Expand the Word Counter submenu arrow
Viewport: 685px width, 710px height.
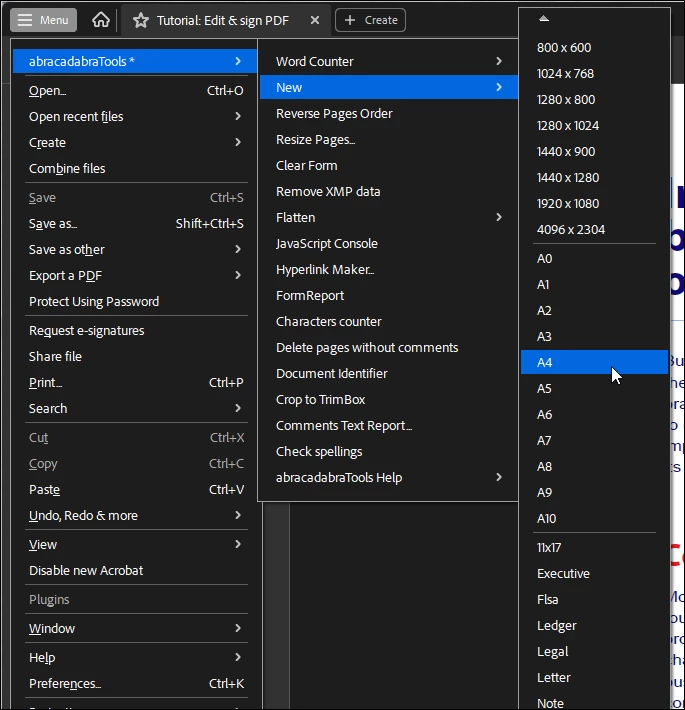[498, 61]
